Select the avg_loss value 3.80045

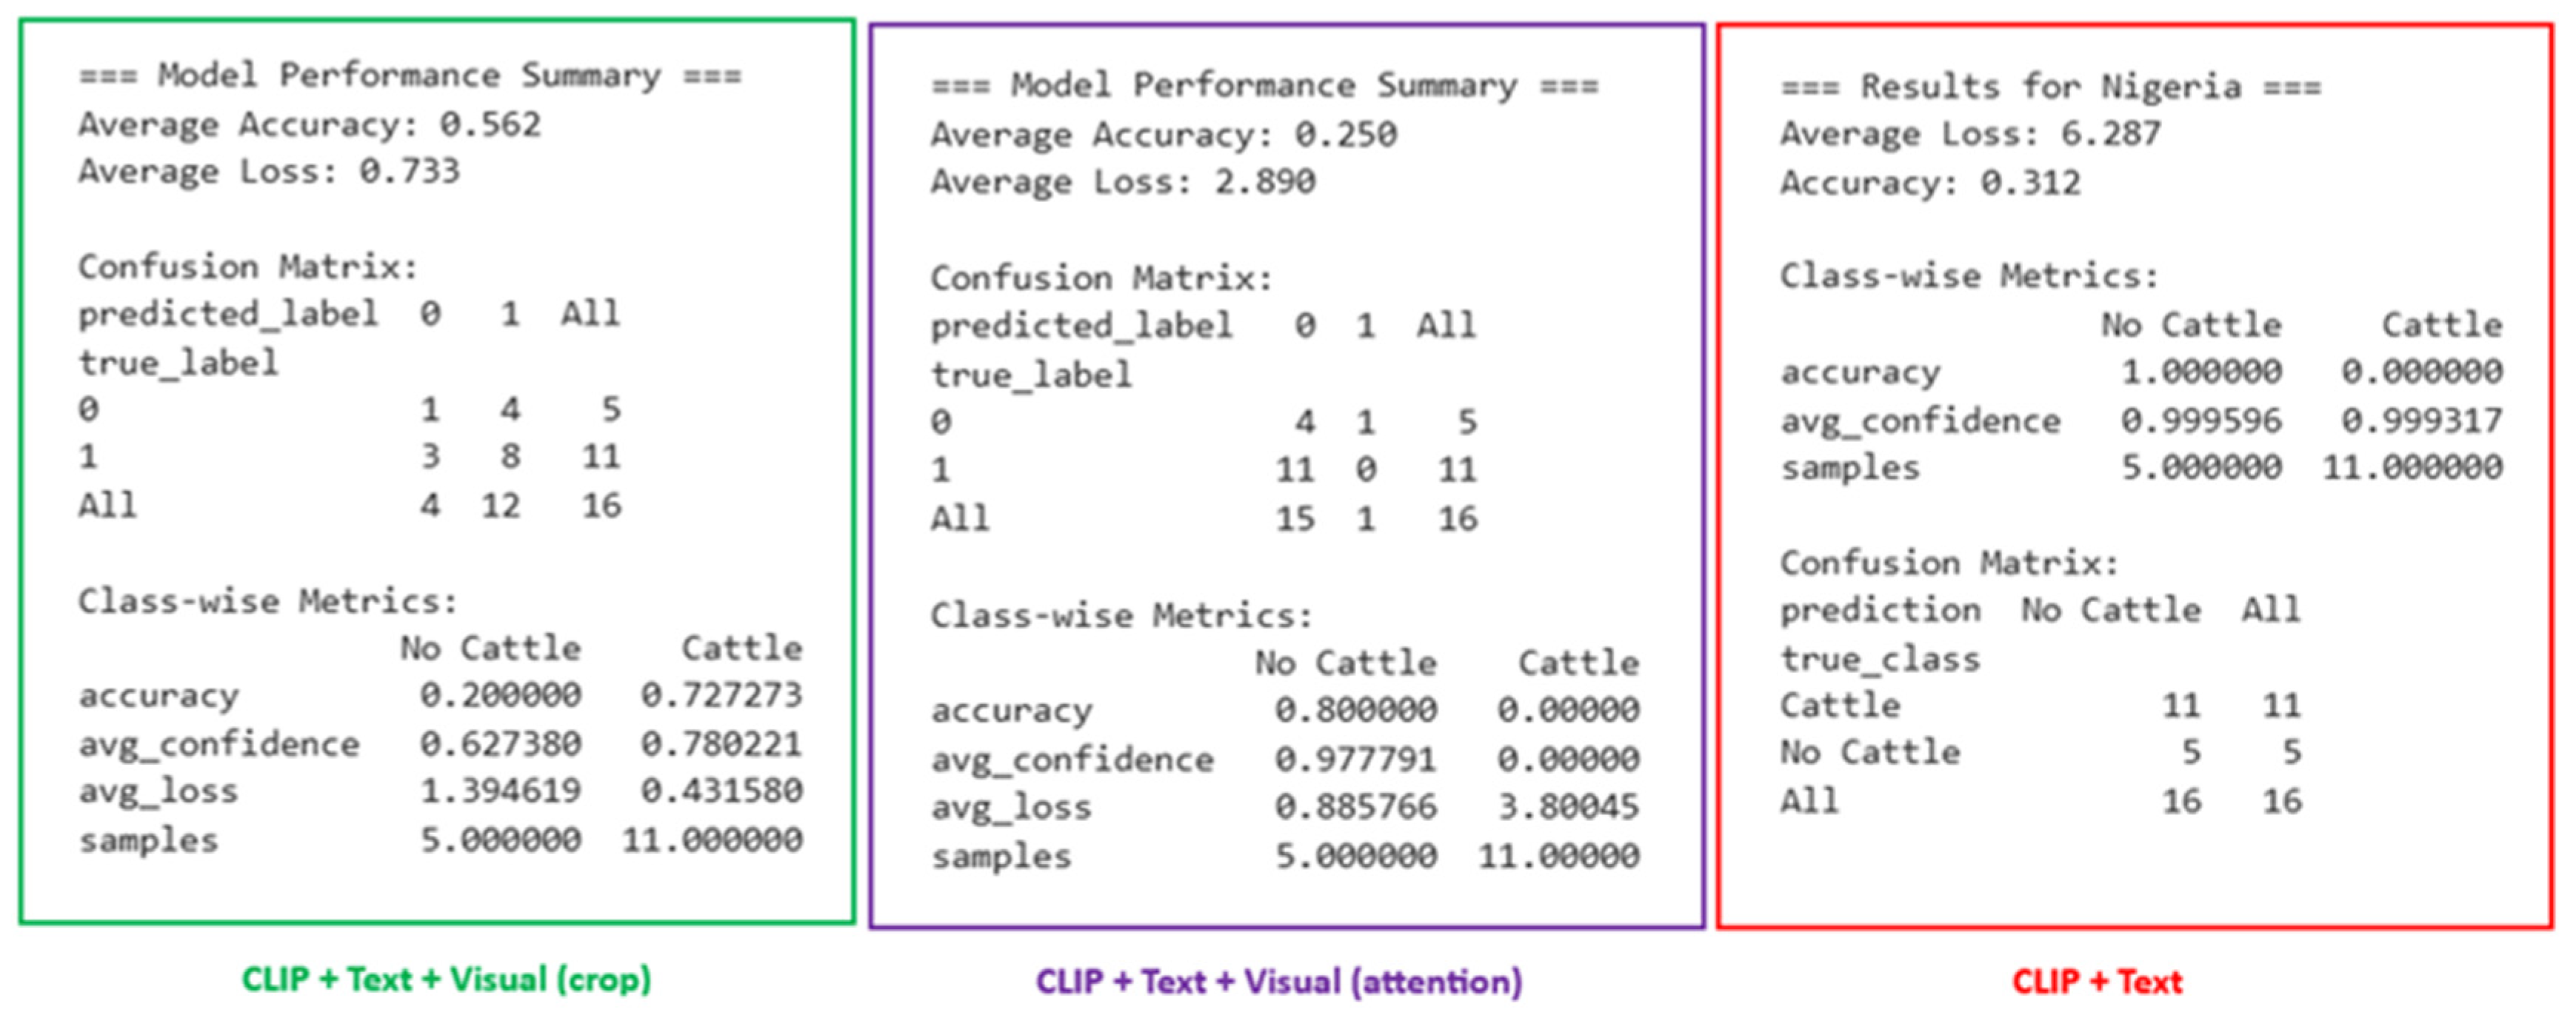click(x=1567, y=806)
